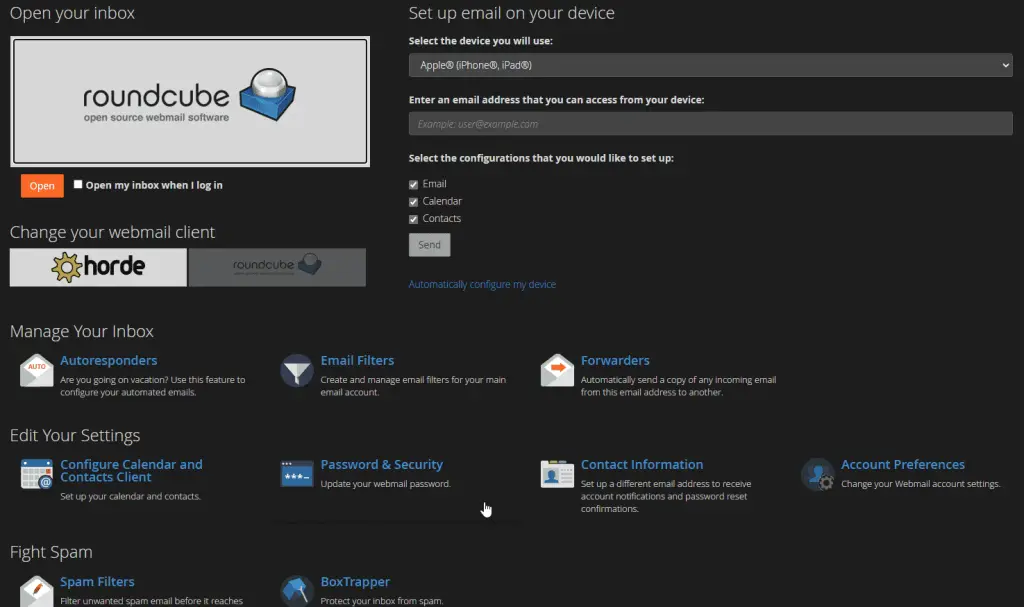Click 'Set up your calendar and contacts.' text
The height and width of the screenshot is (607, 1024).
click(131, 496)
